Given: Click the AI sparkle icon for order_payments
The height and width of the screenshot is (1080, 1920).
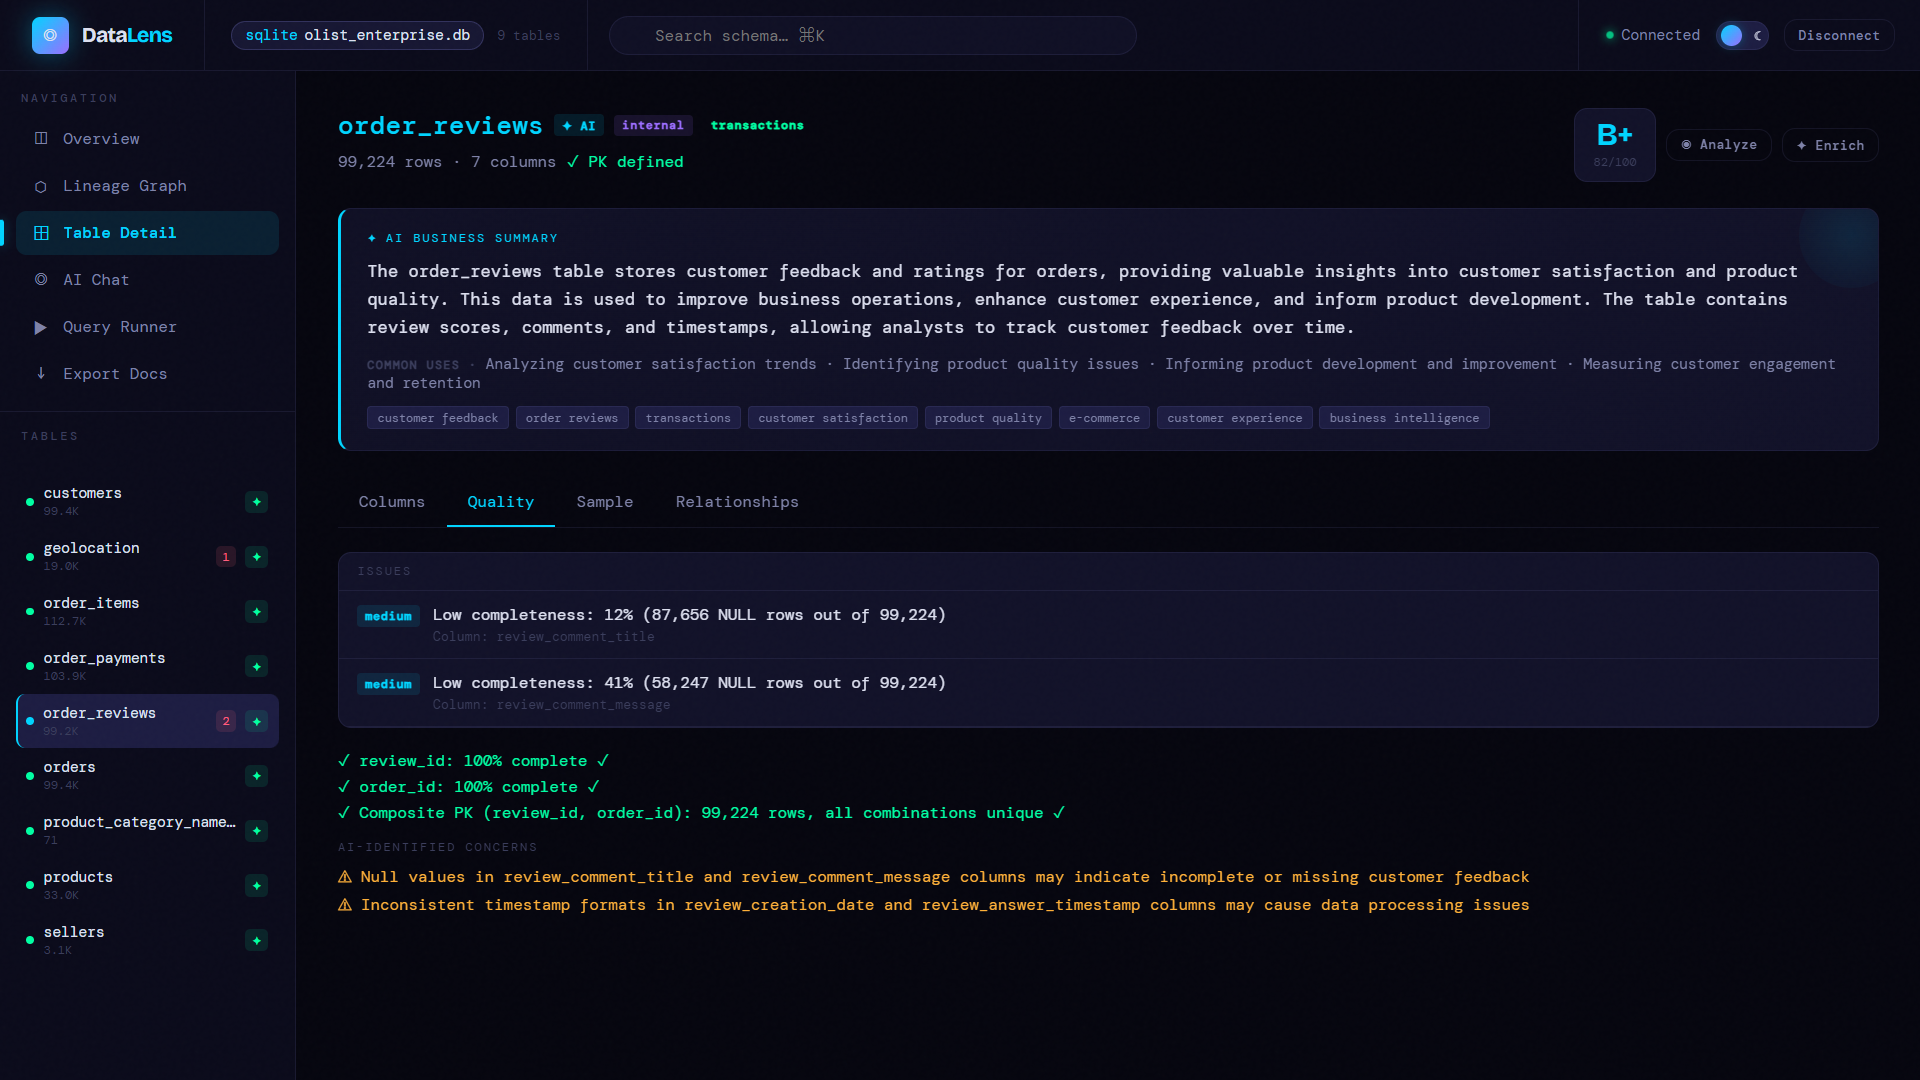Looking at the screenshot, I should 257,667.
